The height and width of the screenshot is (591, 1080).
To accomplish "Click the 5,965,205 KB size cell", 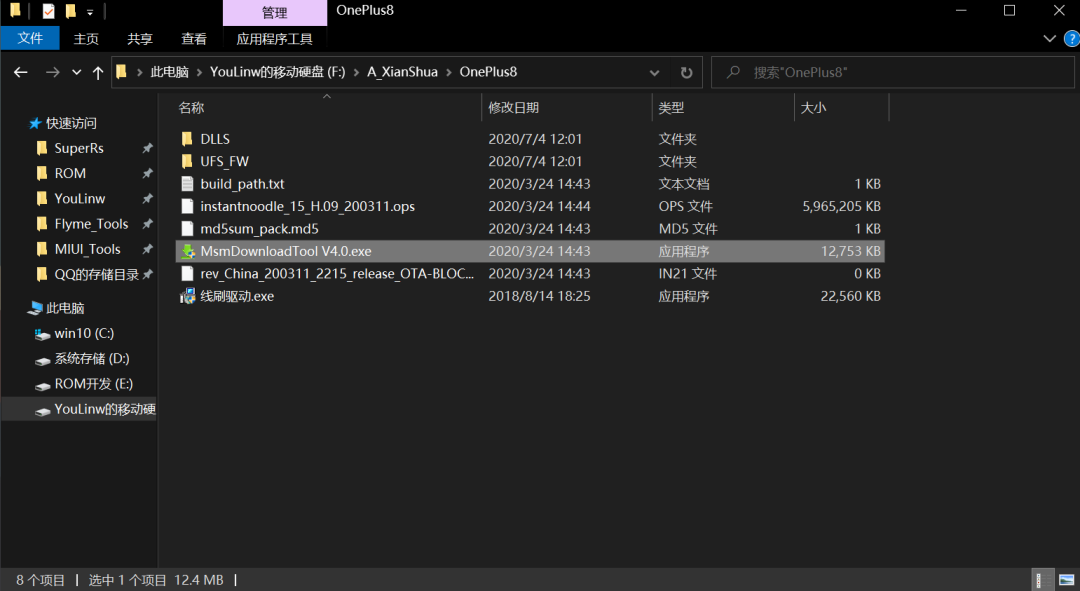I will [x=842, y=207].
